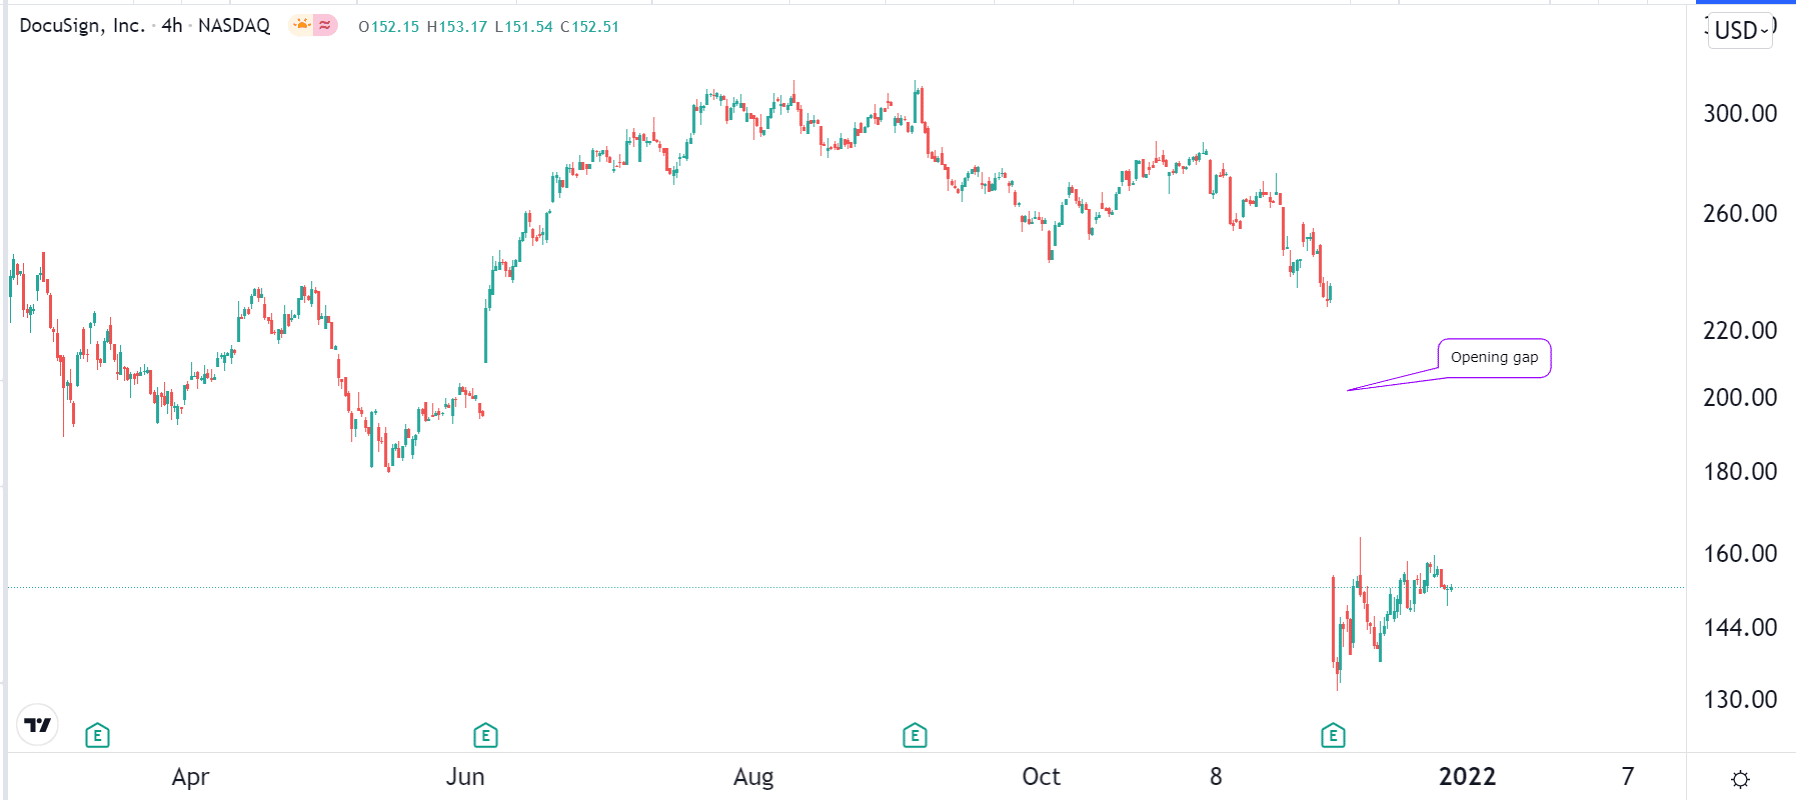This screenshot has width=1796, height=800.
Task: Click the earnings marker left of 2022
Action: [x=1333, y=736]
